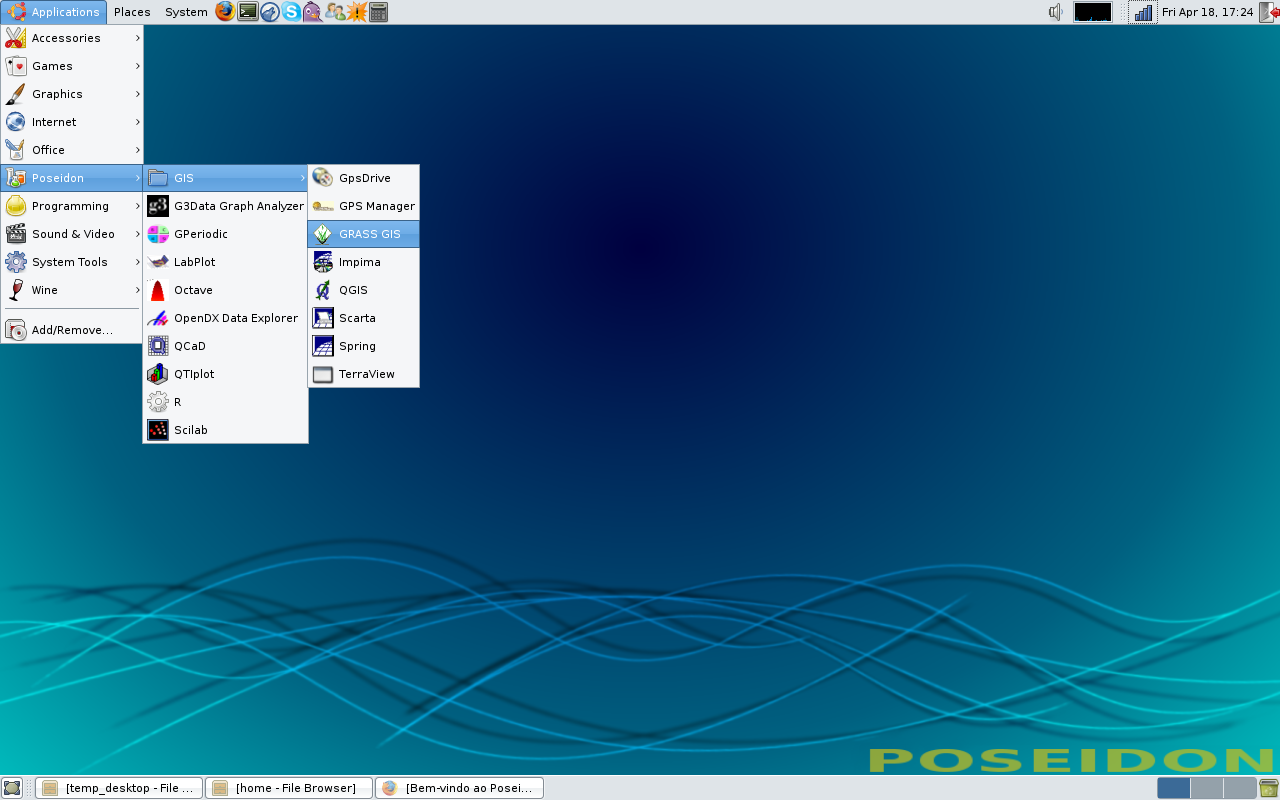Expand the Programming submenu

coord(72,206)
